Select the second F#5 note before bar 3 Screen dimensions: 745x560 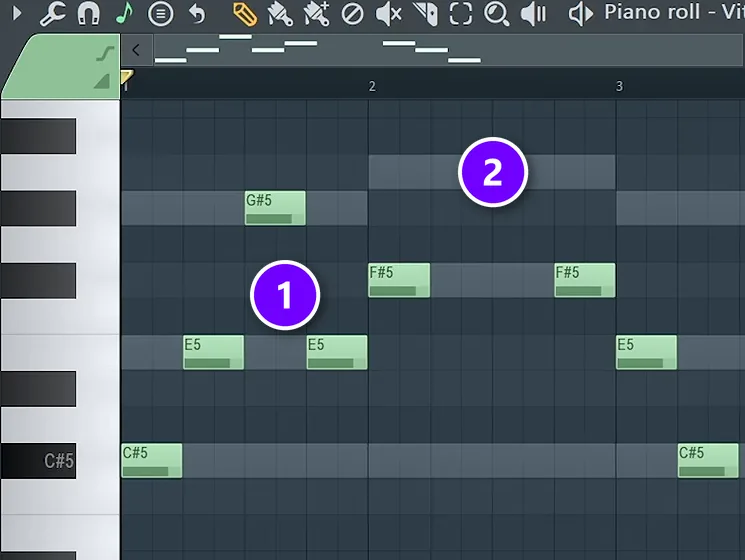click(x=585, y=280)
